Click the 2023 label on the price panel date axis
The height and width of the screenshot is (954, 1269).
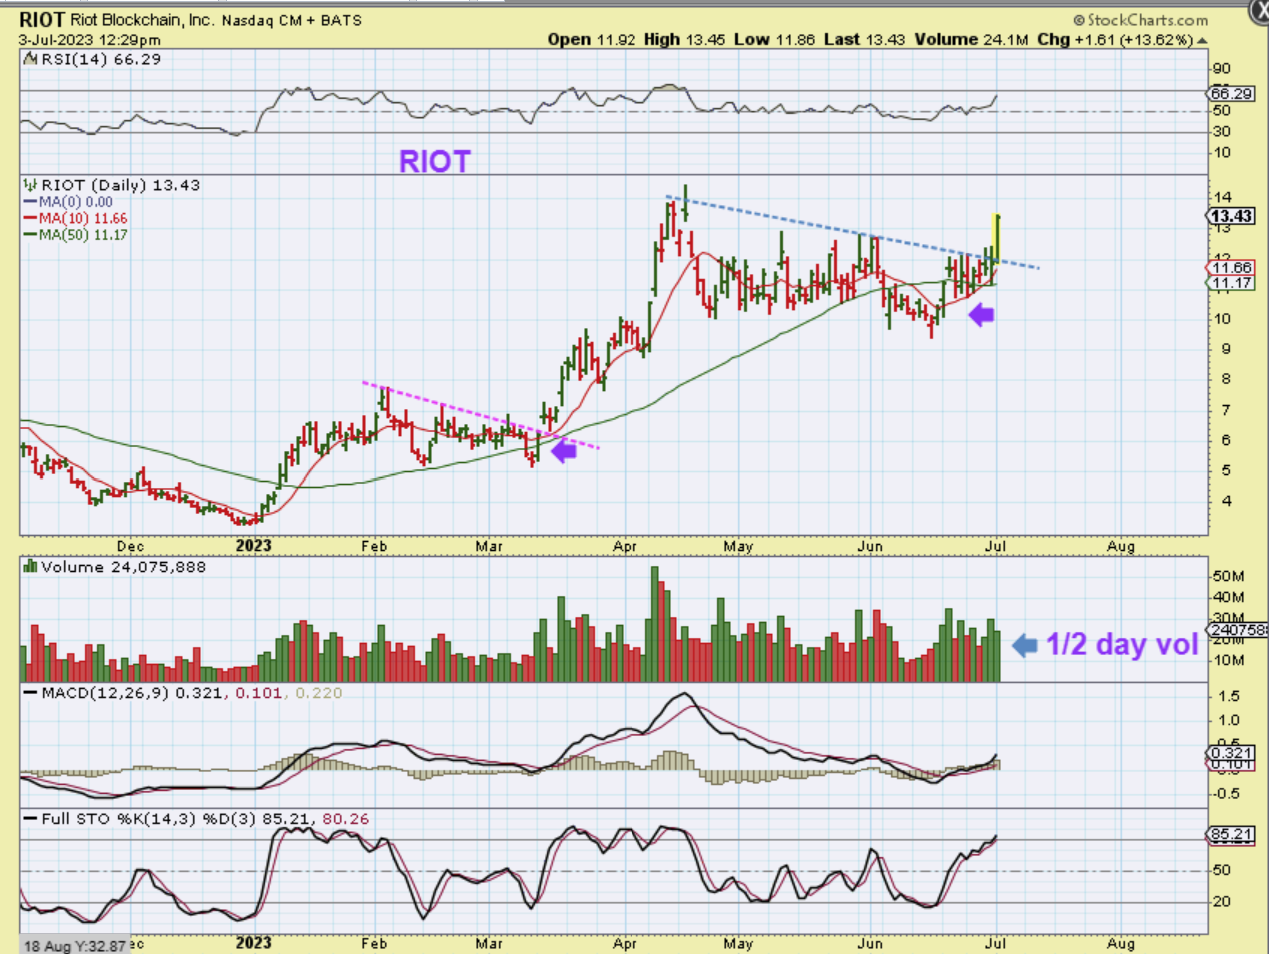(x=254, y=546)
